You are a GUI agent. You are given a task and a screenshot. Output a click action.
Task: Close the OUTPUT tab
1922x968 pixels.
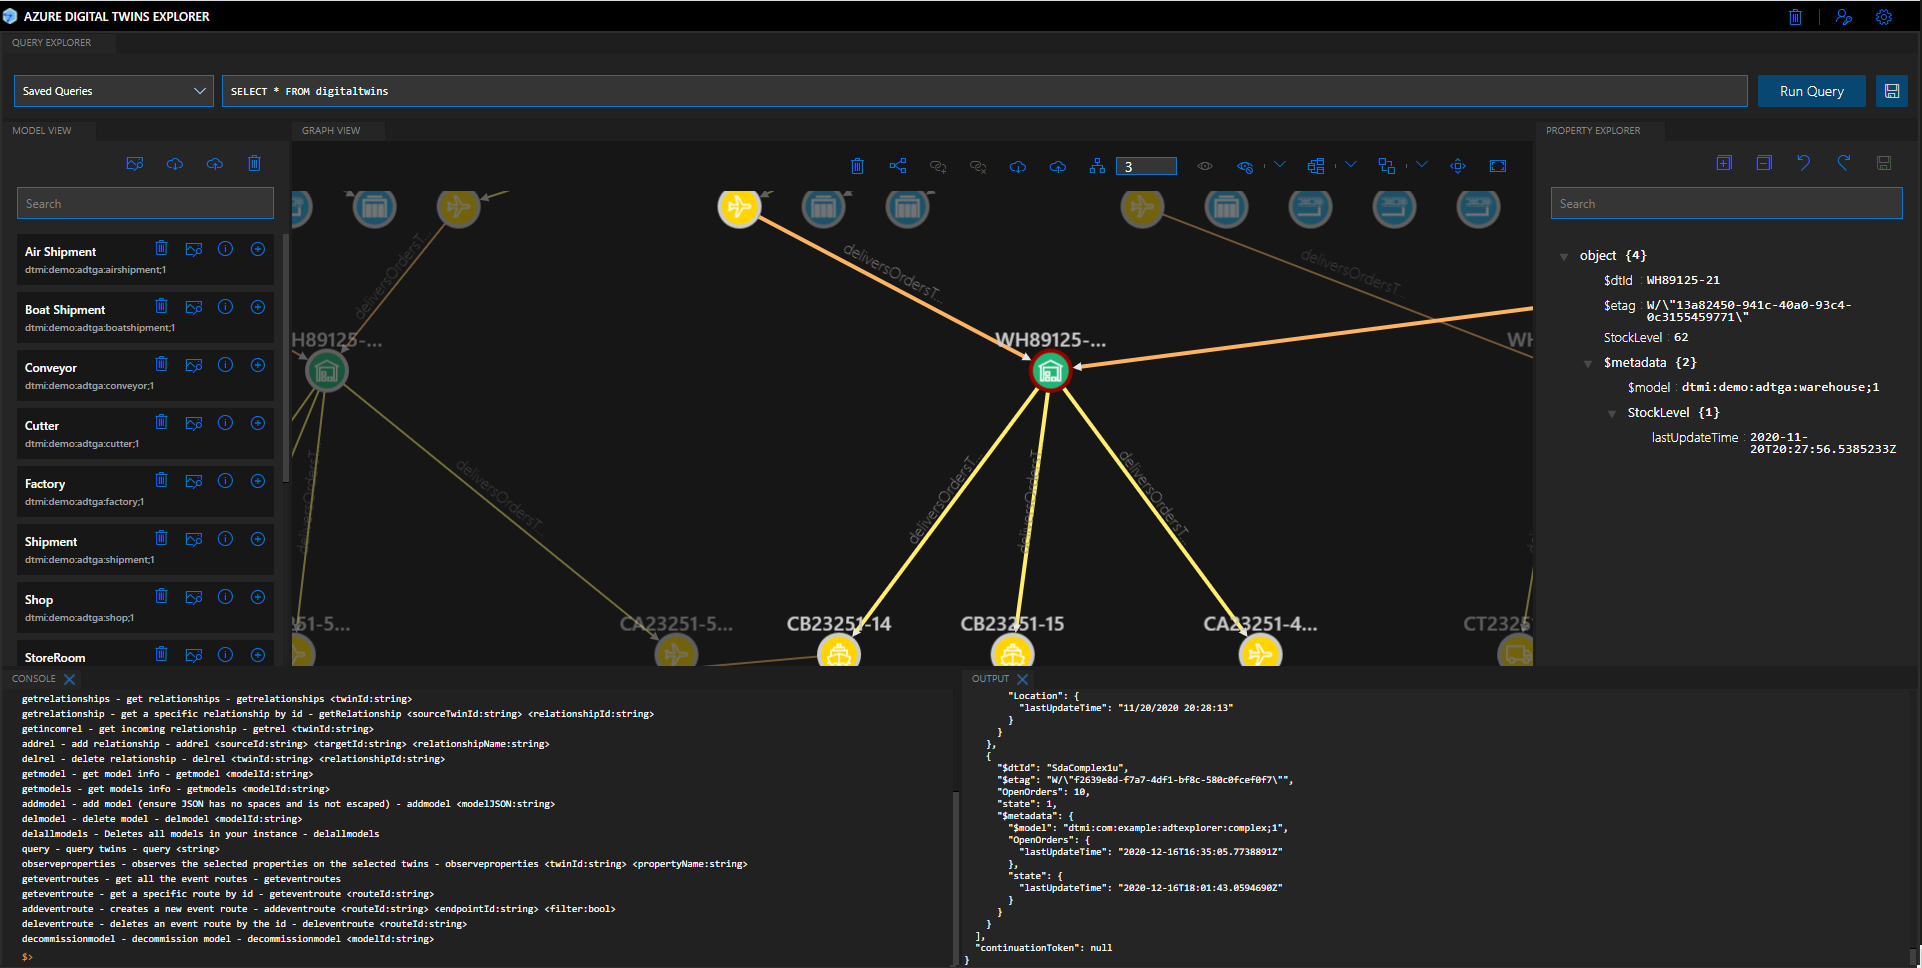[x=1022, y=680]
